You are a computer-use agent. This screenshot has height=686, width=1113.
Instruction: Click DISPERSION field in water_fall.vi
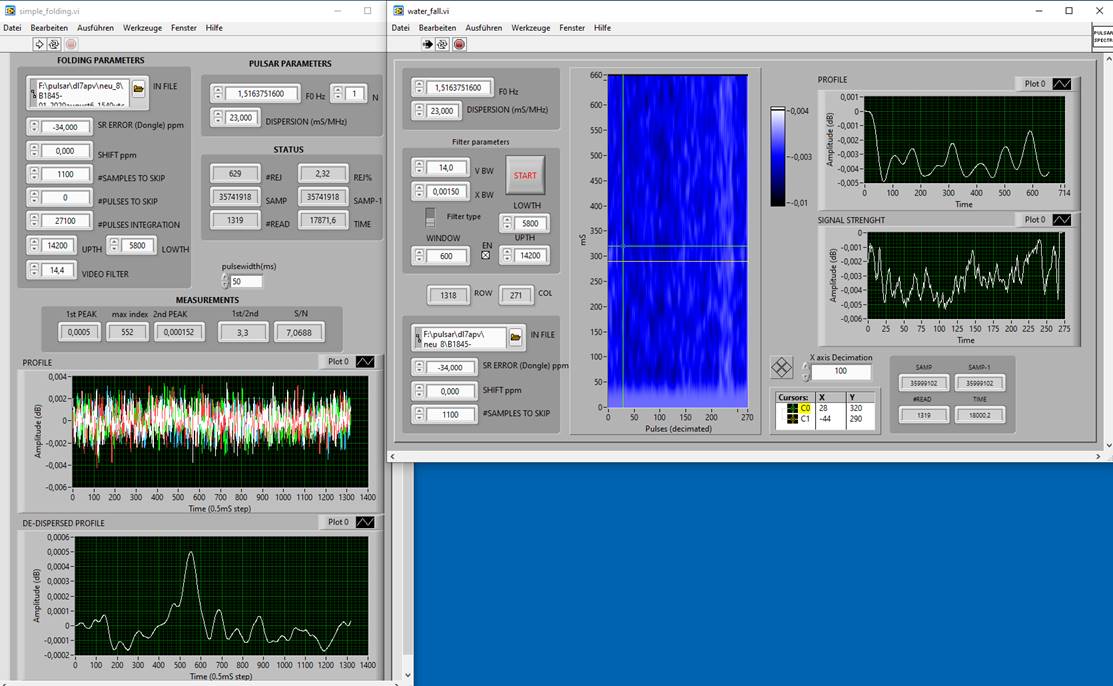(442, 111)
